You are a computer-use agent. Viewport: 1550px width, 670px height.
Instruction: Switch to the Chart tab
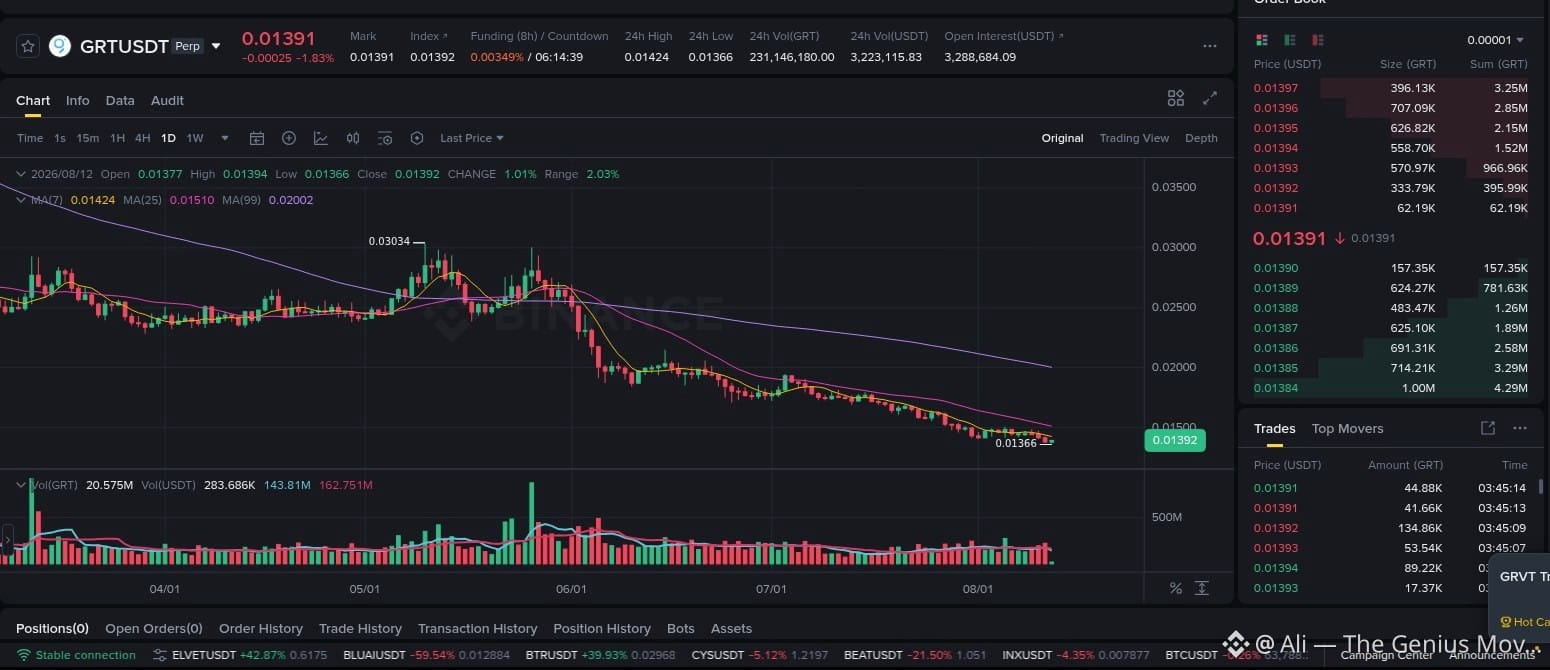pos(33,100)
